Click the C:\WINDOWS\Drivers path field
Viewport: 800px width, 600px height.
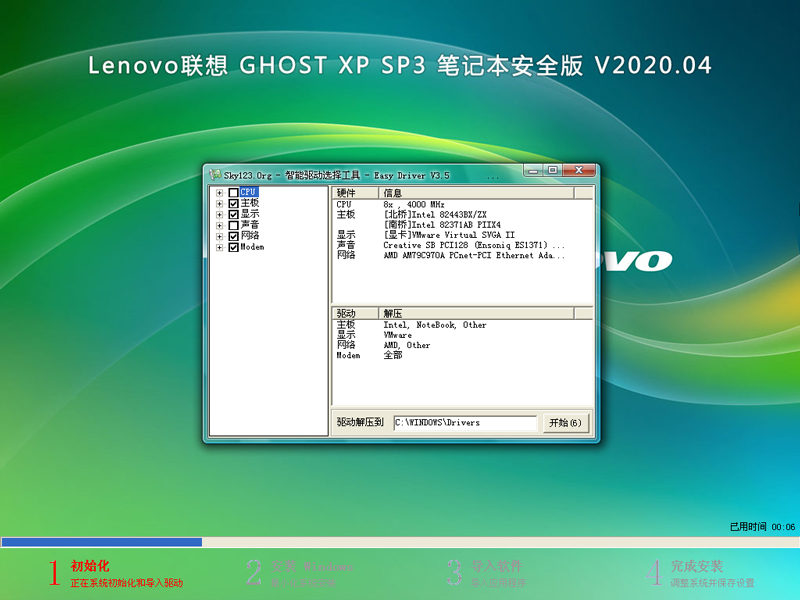pyautogui.click(x=465, y=422)
